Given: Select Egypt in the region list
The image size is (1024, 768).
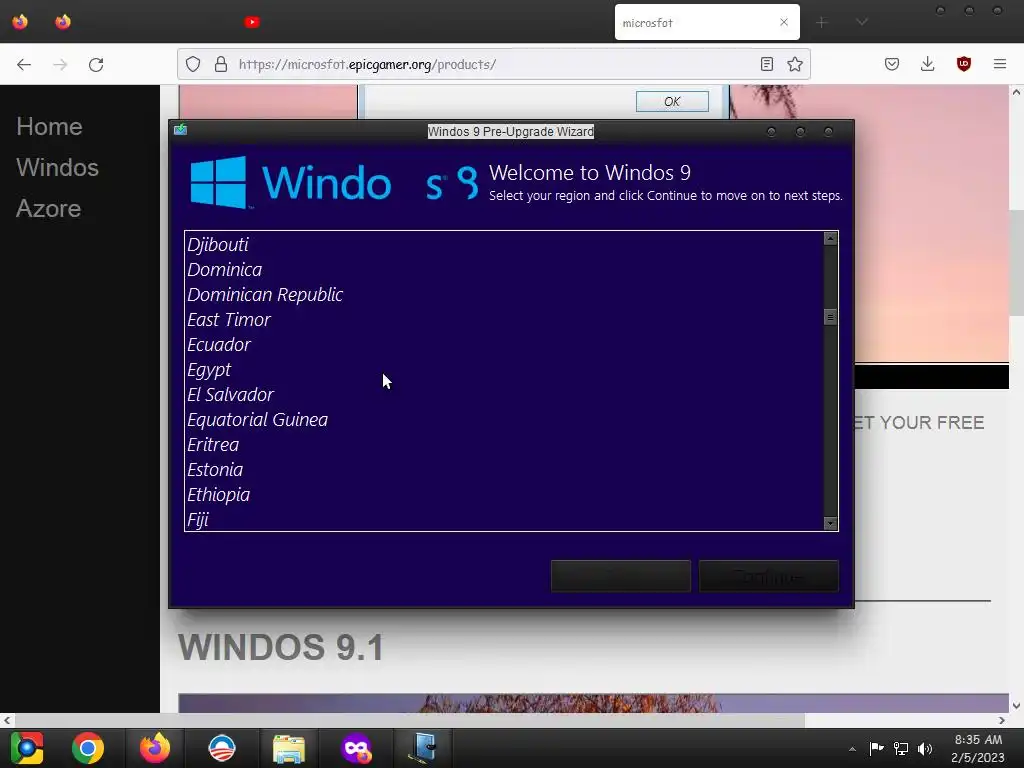Looking at the screenshot, I should (504, 370).
